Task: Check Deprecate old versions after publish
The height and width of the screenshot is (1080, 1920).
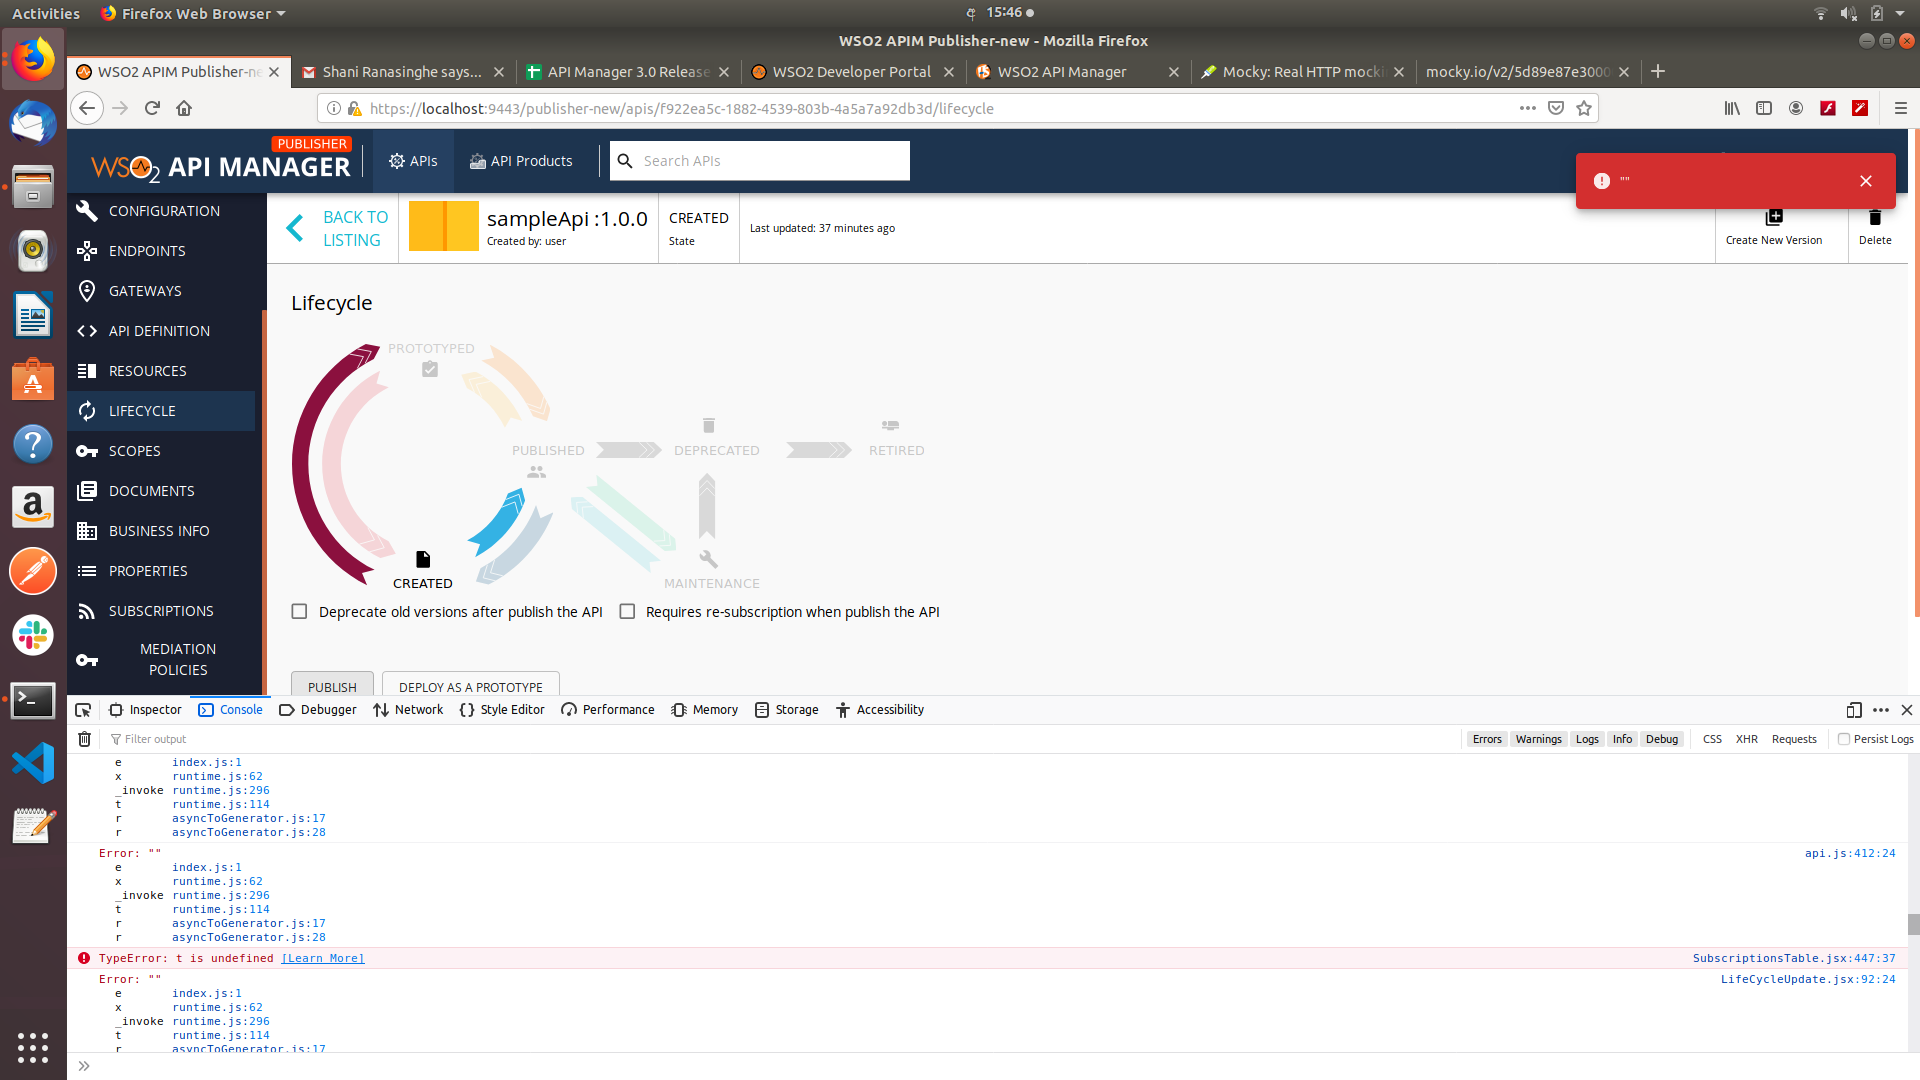Action: 299,611
